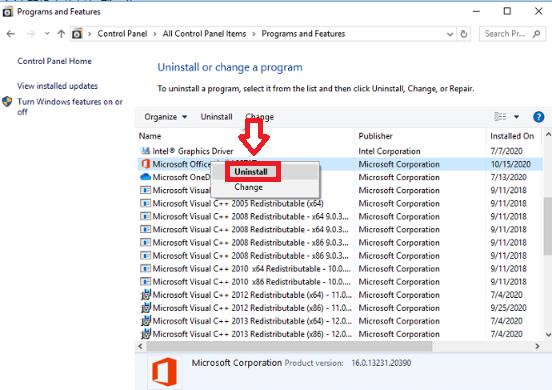Select Visual C++ 2012 Redistributable (x64)
552x390 pixels.
[340, 295]
